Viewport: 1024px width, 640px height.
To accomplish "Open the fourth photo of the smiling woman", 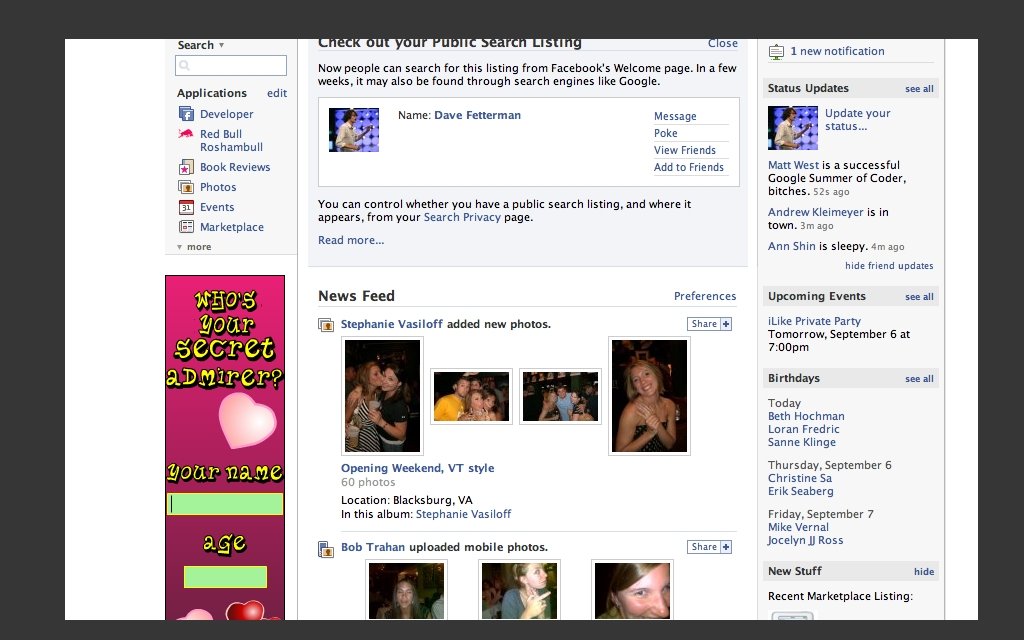I will click(649, 396).
